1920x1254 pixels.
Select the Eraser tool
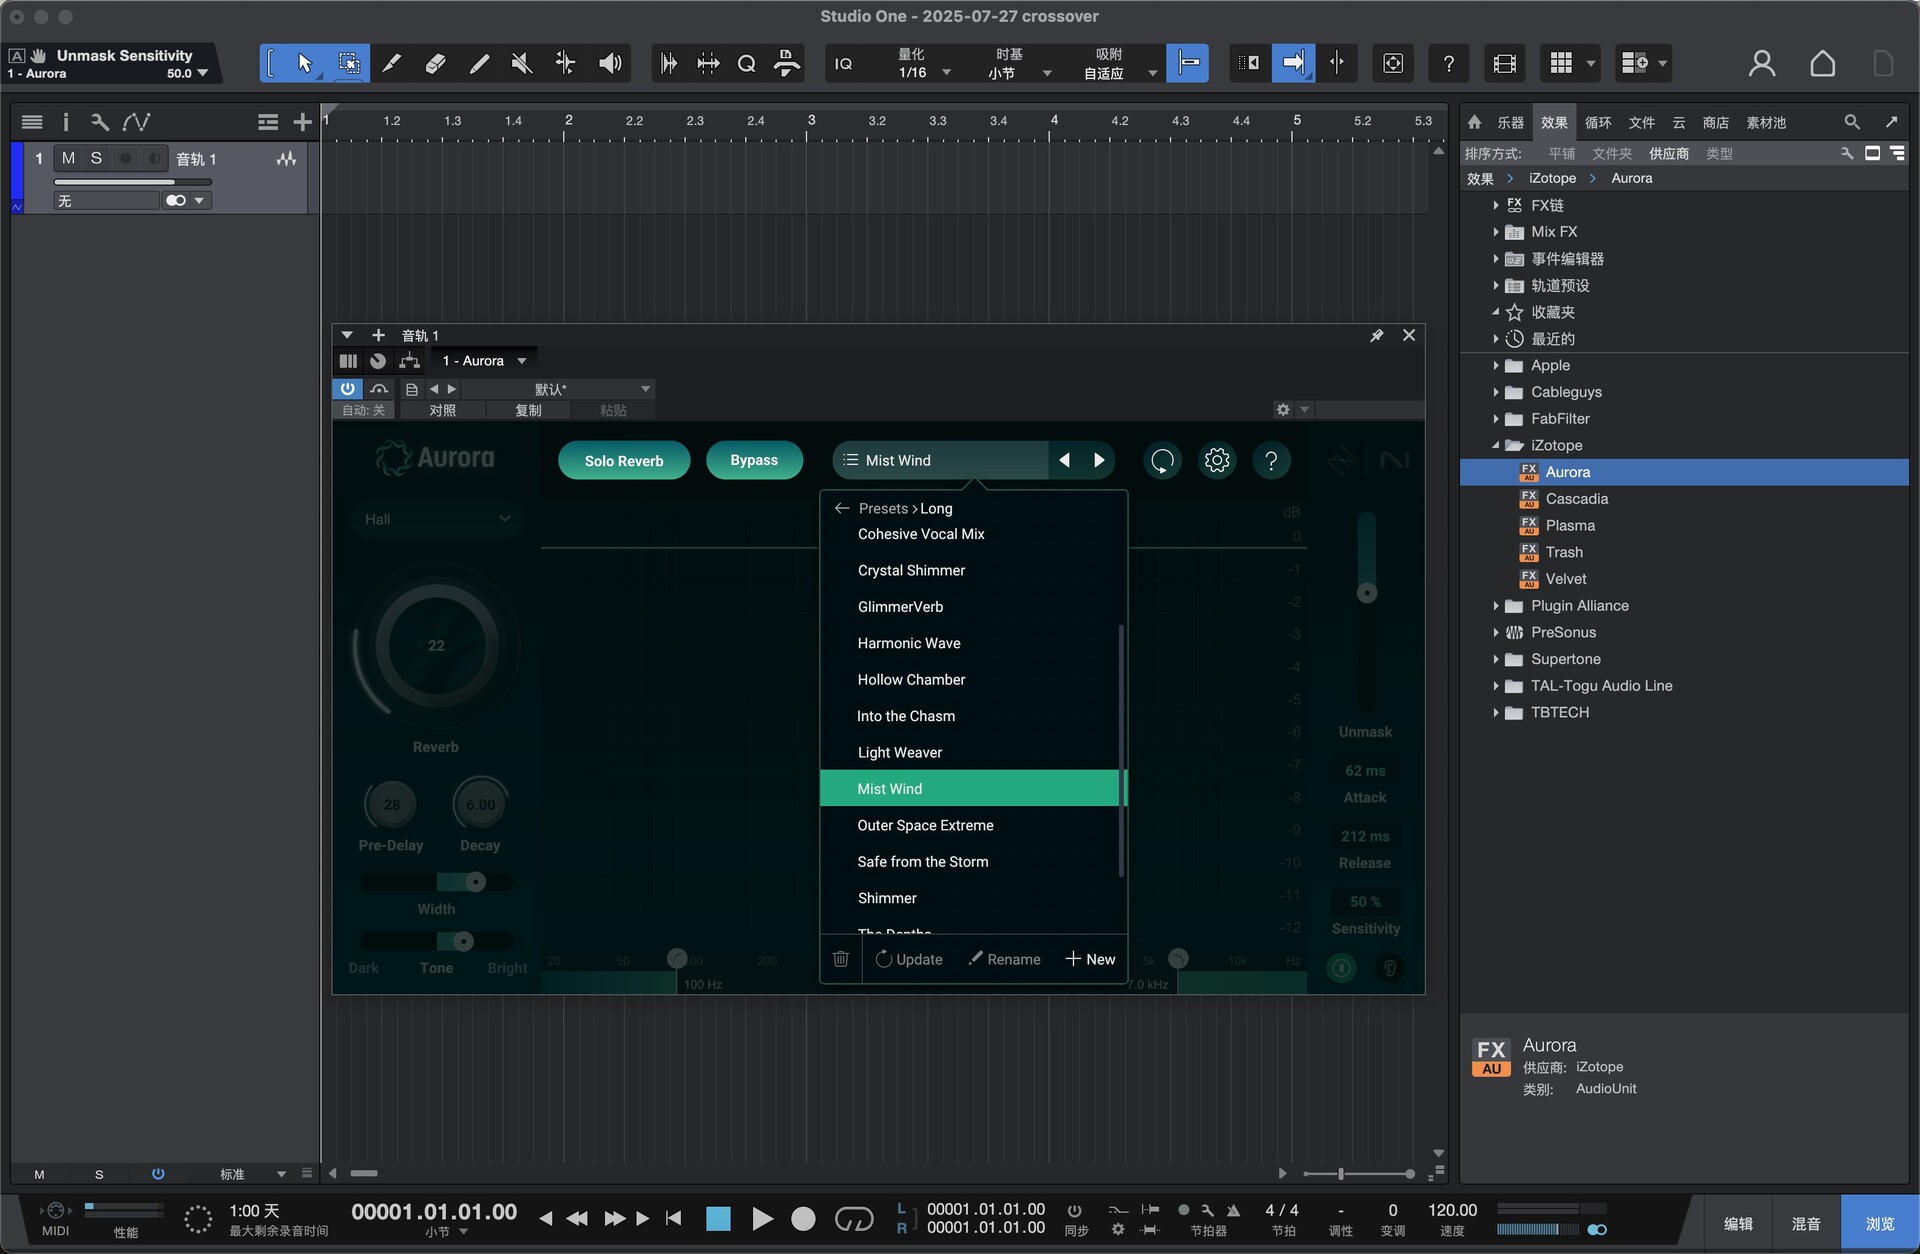435,64
